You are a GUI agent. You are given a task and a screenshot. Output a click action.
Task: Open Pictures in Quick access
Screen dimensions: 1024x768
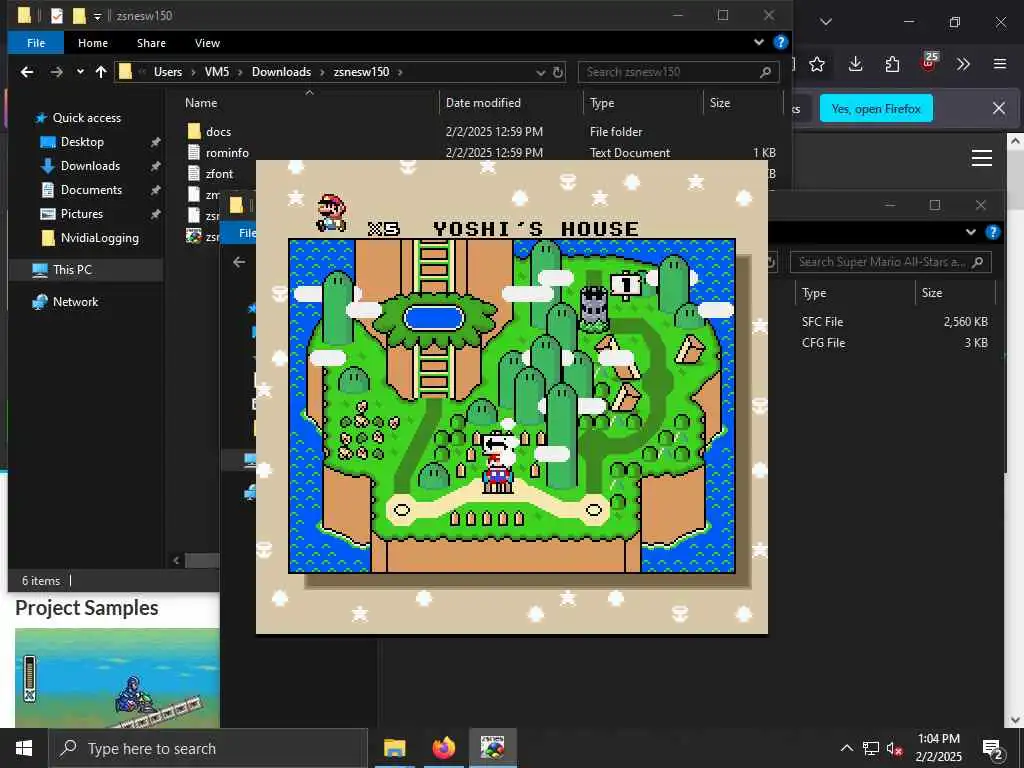click(x=82, y=214)
